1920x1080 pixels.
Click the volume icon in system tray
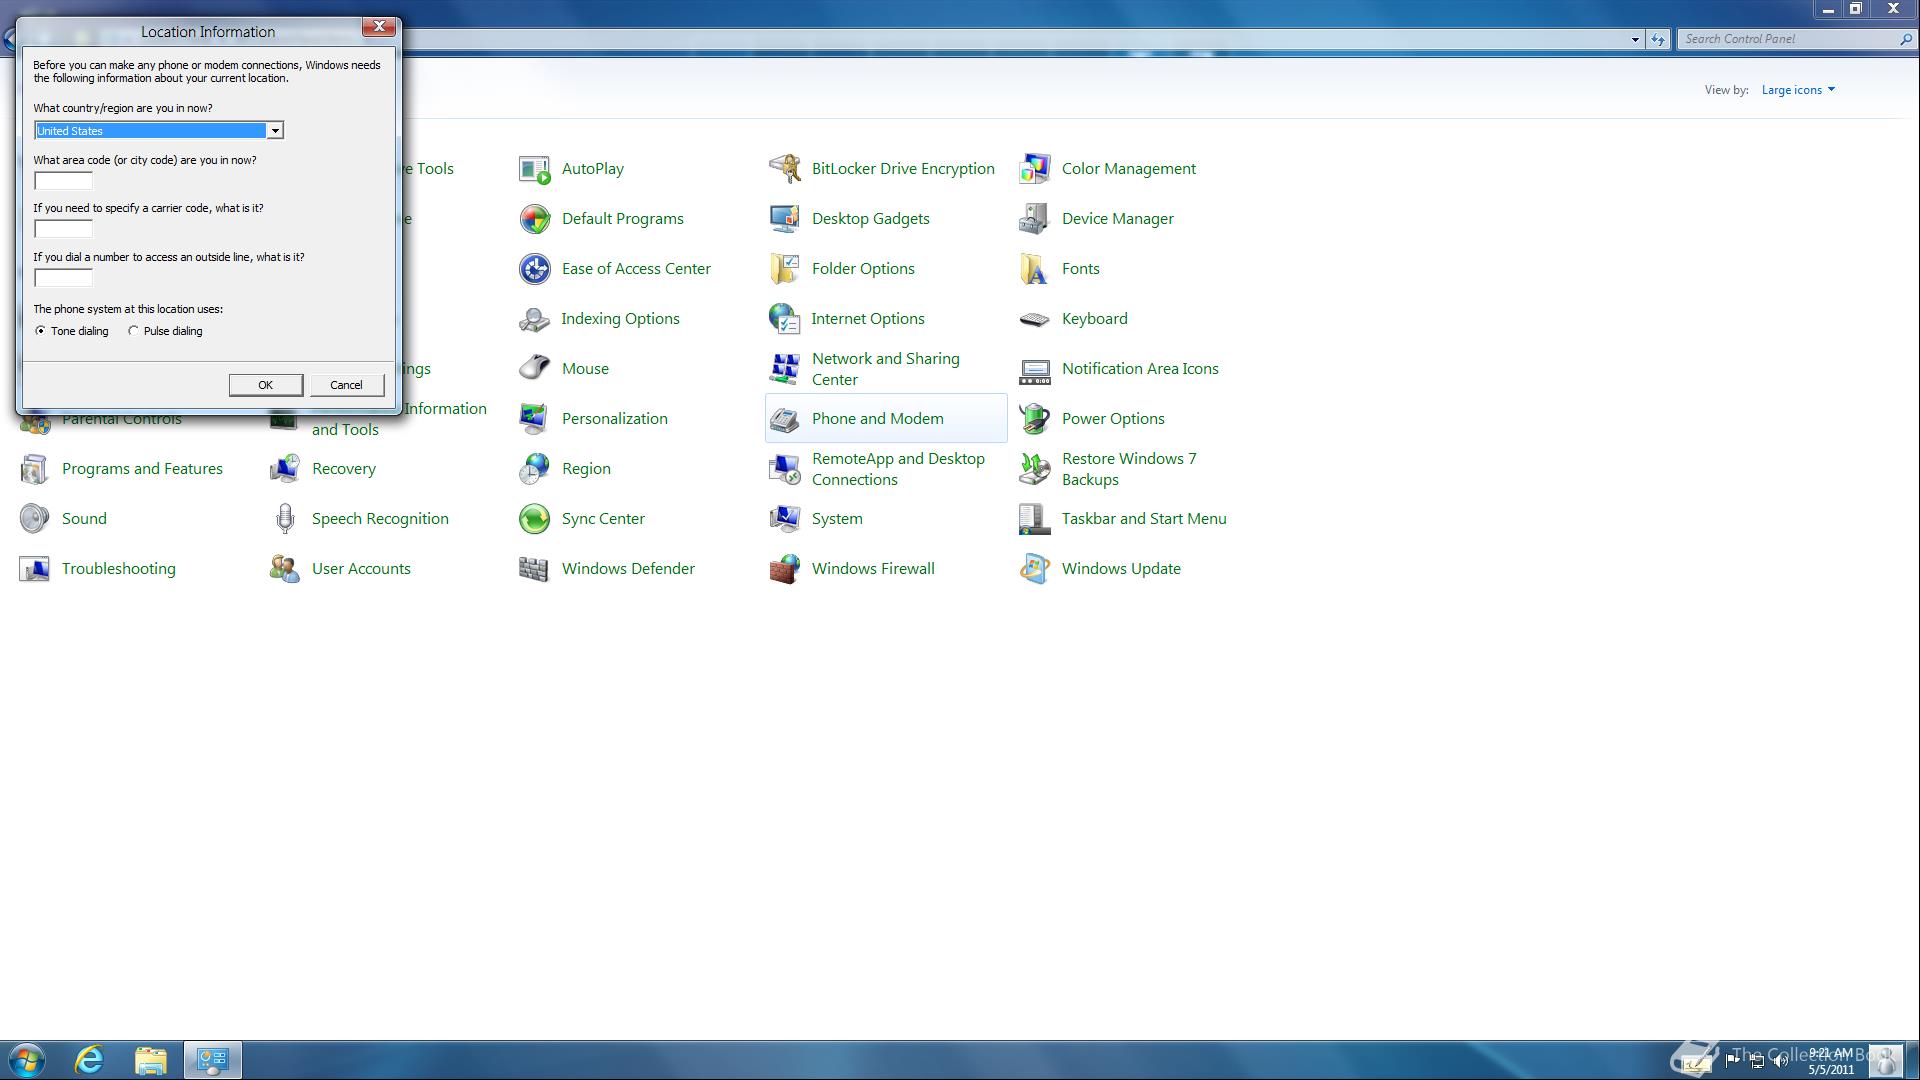tap(1780, 1062)
